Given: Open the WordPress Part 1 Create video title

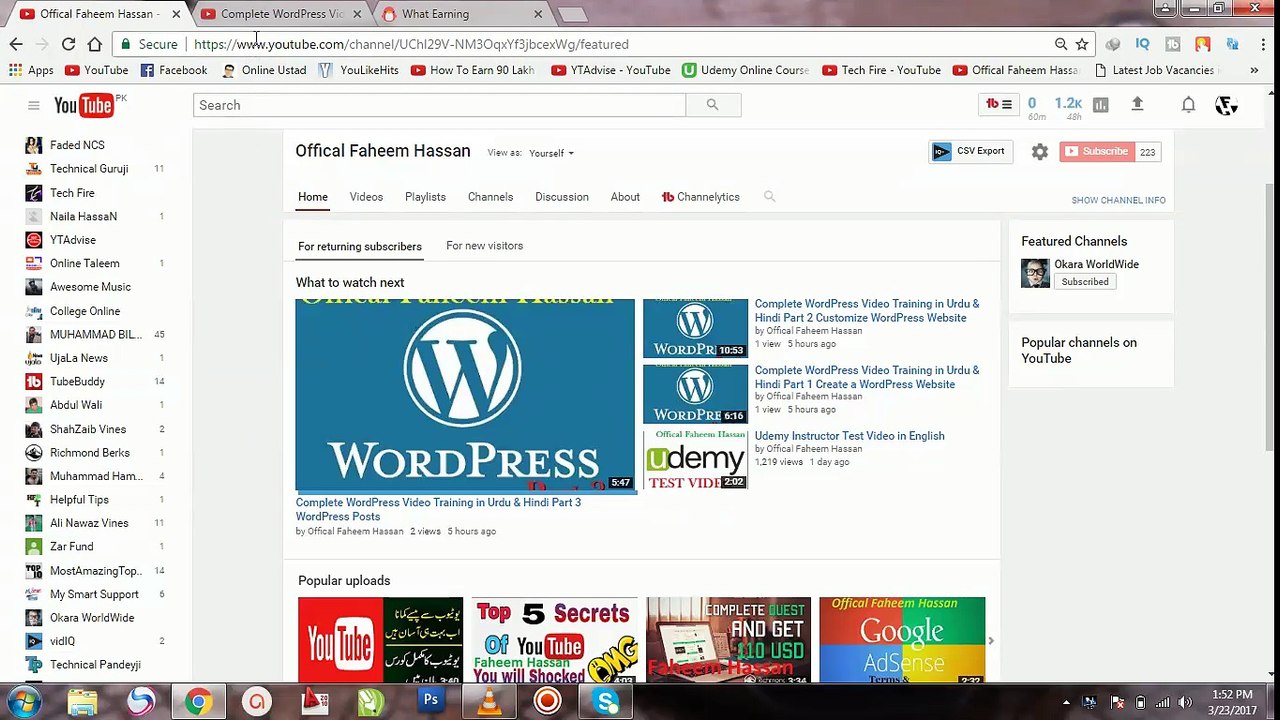Looking at the screenshot, I should click(866, 377).
